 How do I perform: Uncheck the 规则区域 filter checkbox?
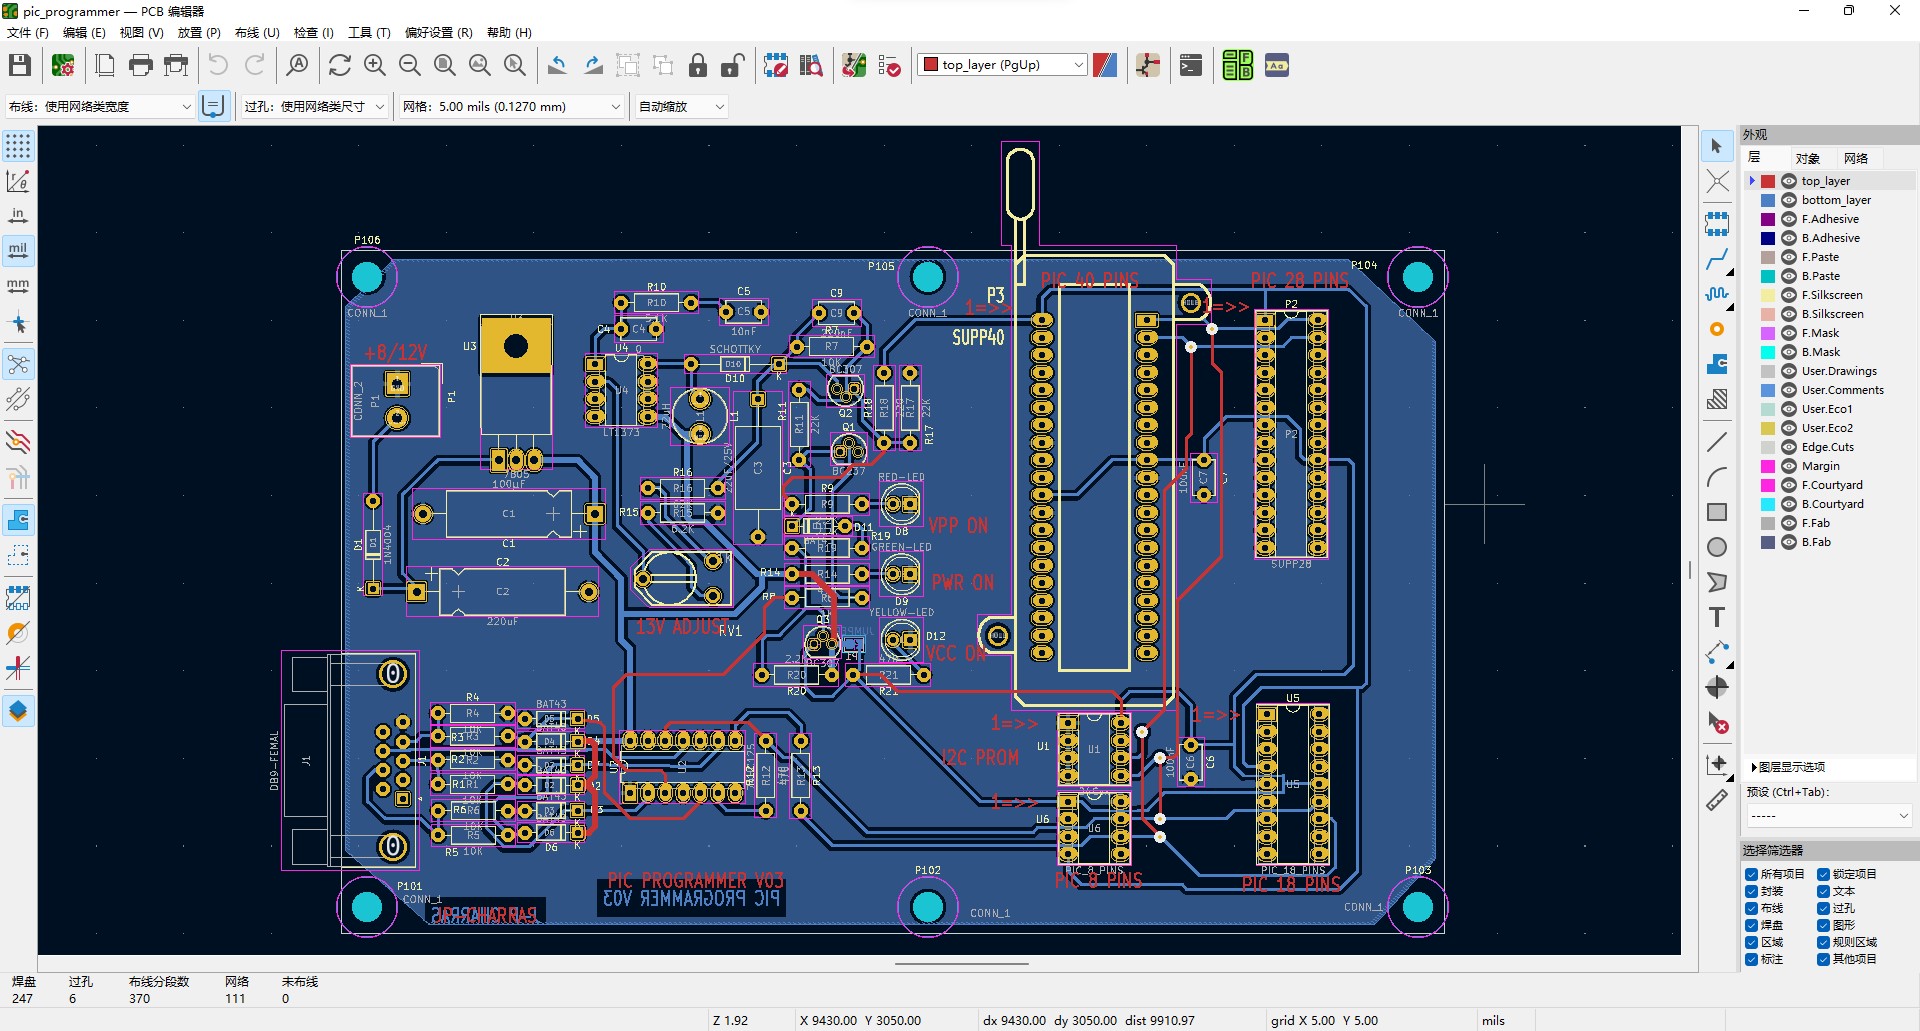pos(1823,942)
